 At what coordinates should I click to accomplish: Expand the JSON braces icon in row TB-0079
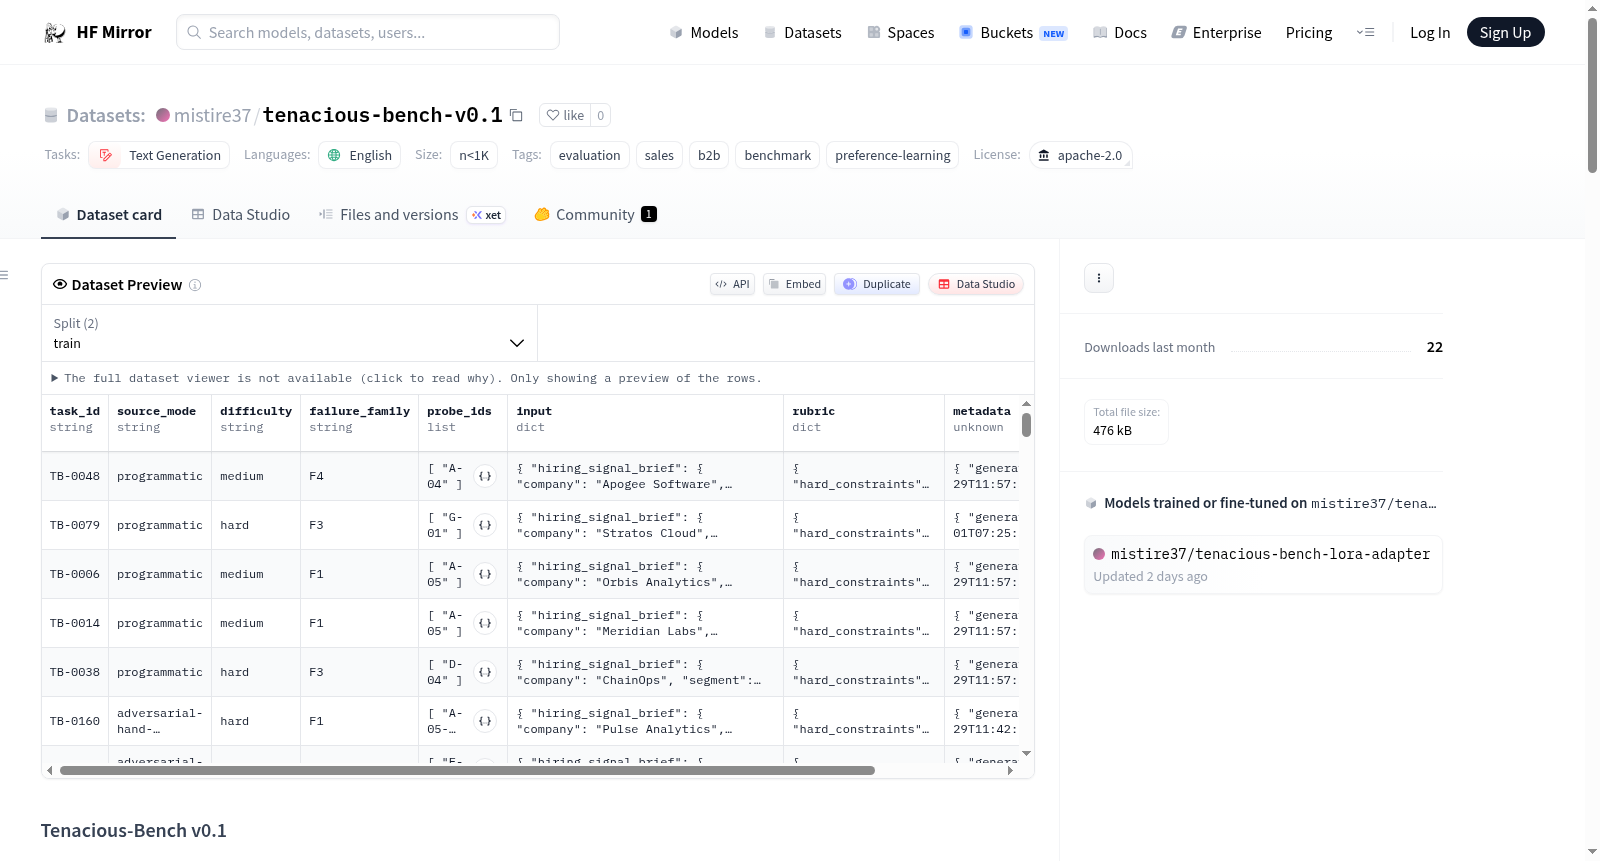485,525
